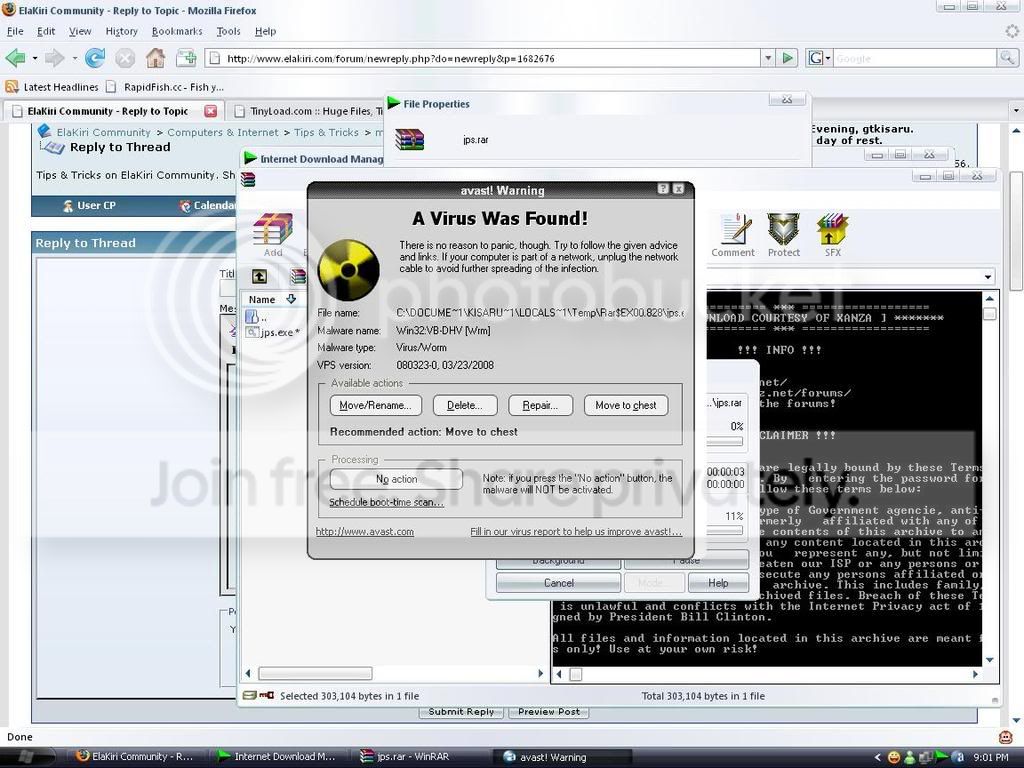Open the Help menu in Firefox
The height and width of the screenshot is (768, 1024).
point(265,31)
